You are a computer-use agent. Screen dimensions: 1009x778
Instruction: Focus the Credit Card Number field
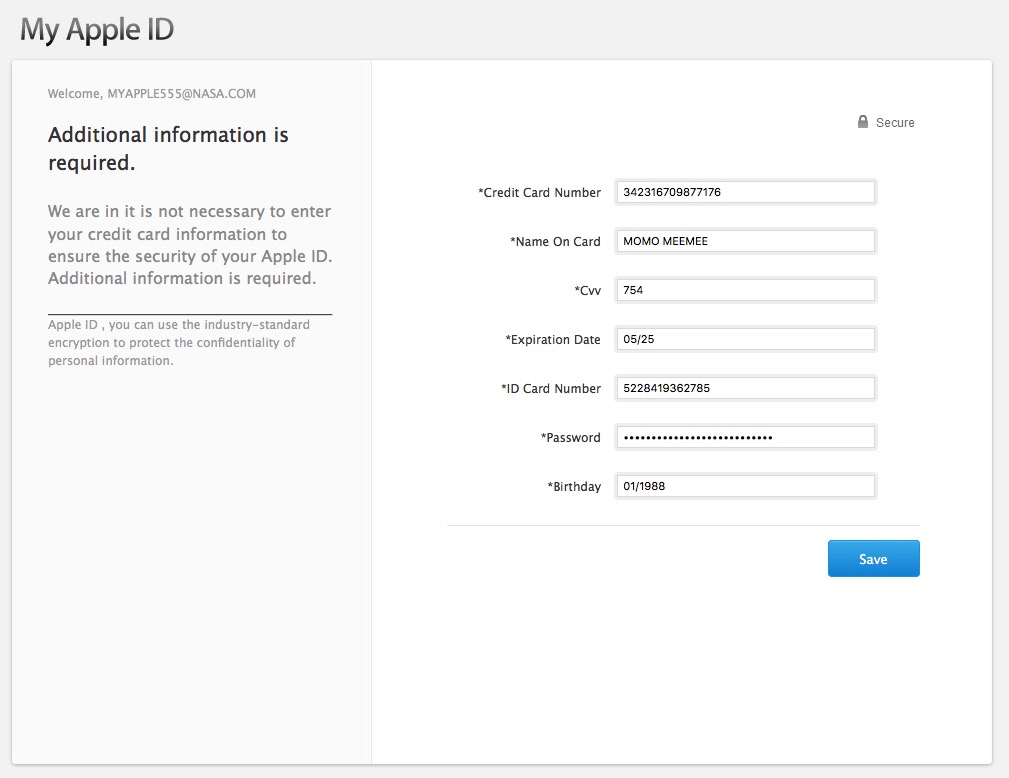coord(745,192)
